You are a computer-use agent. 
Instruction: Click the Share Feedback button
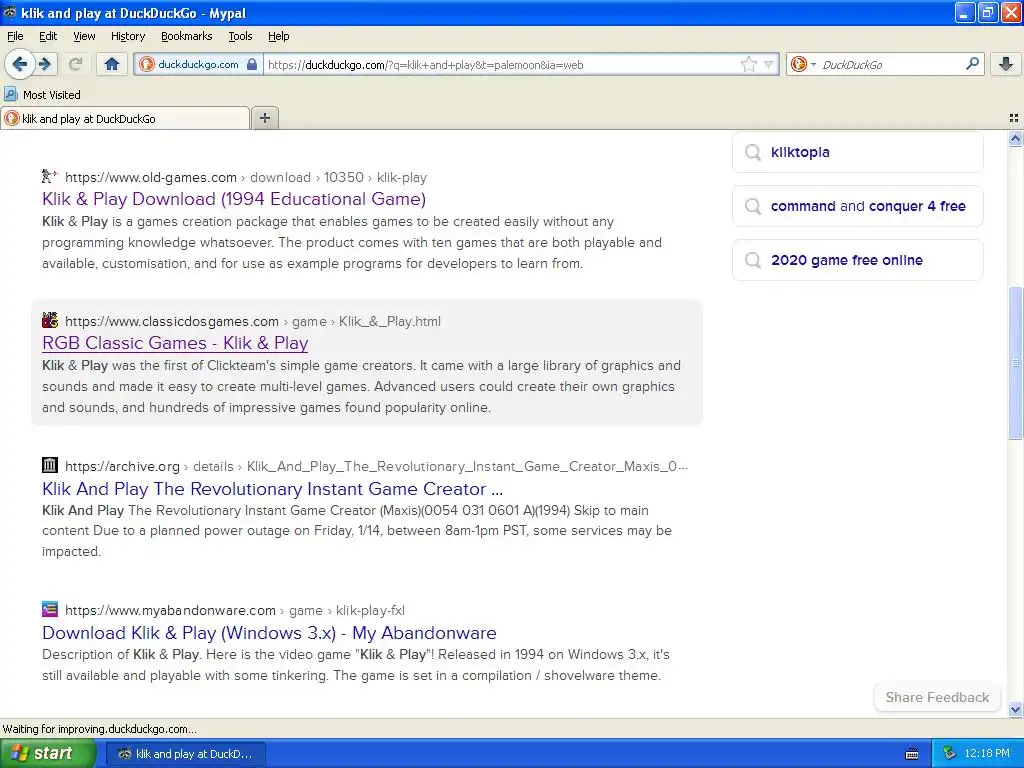point(936,697)
